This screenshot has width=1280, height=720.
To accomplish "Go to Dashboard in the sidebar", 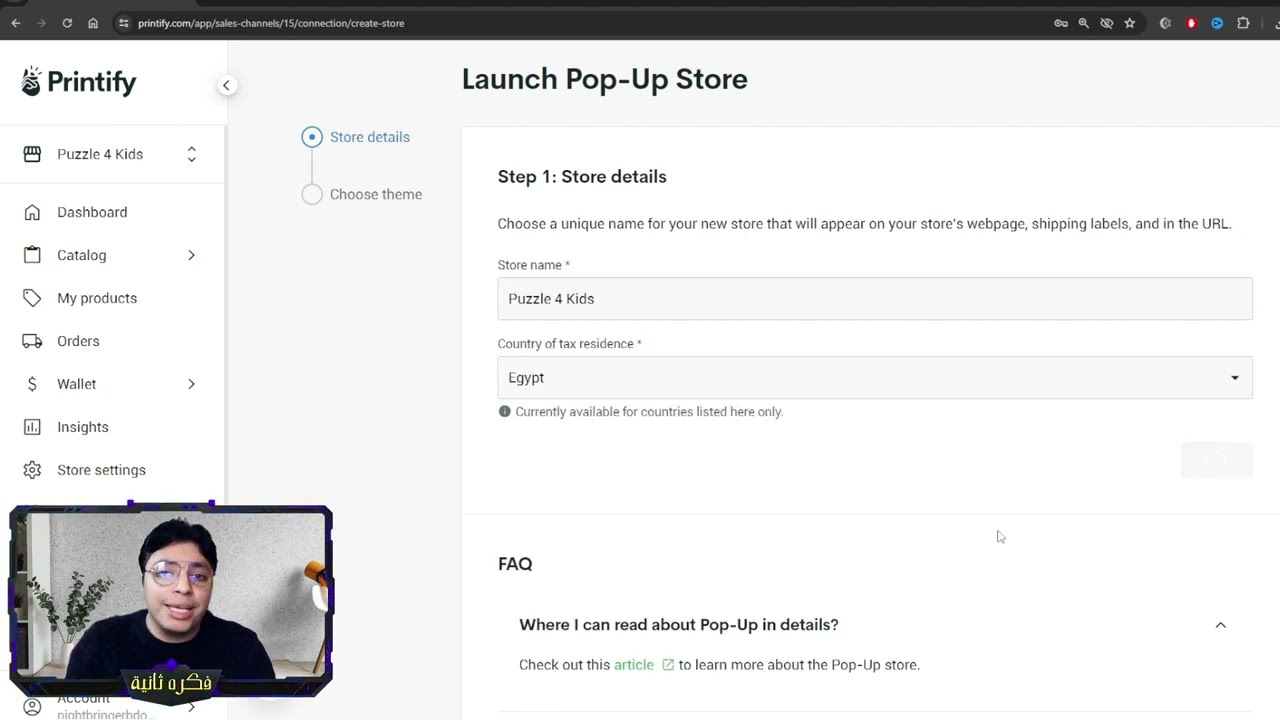I will tap(92, 212).
